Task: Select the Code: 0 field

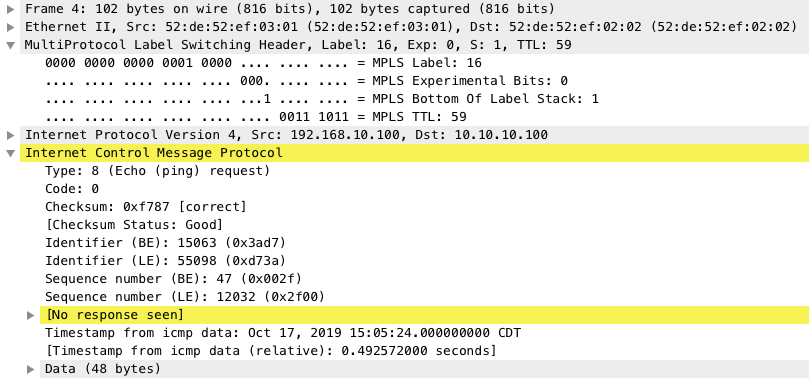Action: point(72,189)
